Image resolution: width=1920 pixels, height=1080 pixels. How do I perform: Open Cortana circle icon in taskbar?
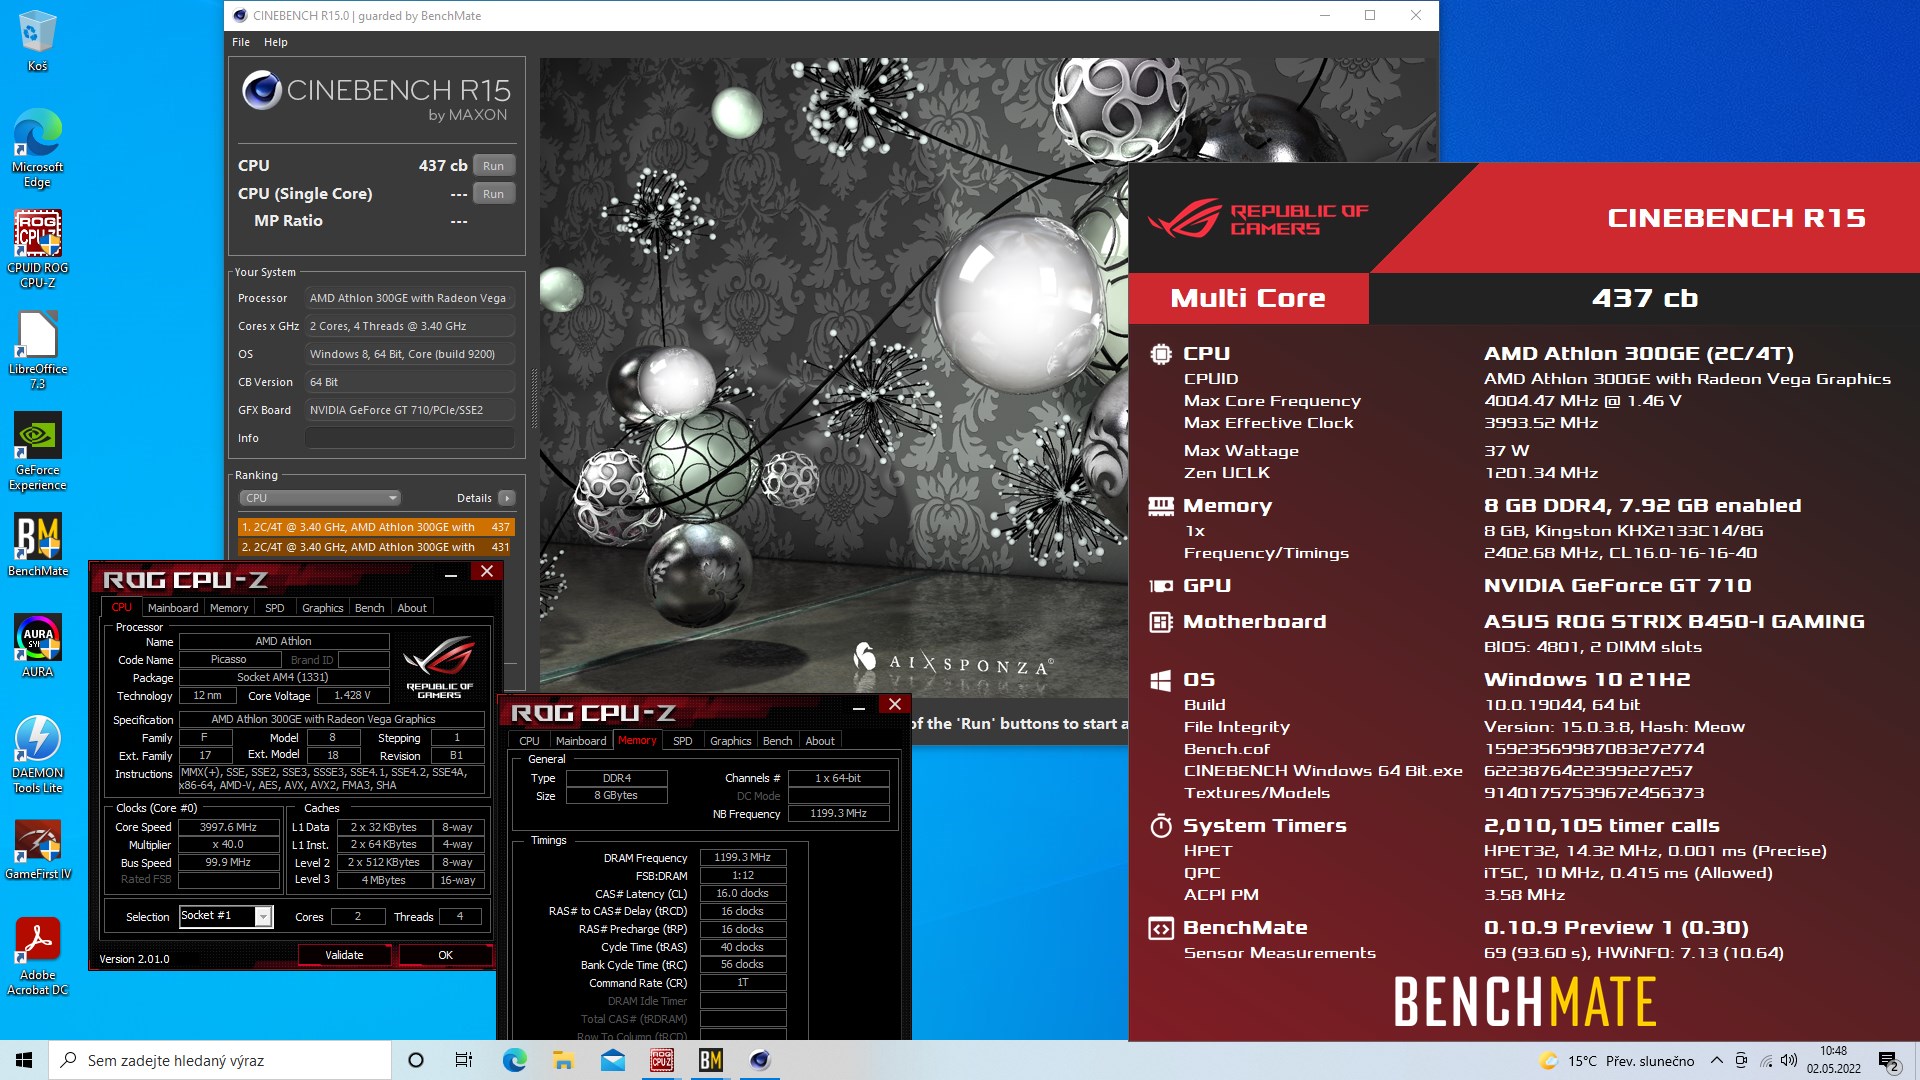pyautogui.click(x=416, y=1060)
